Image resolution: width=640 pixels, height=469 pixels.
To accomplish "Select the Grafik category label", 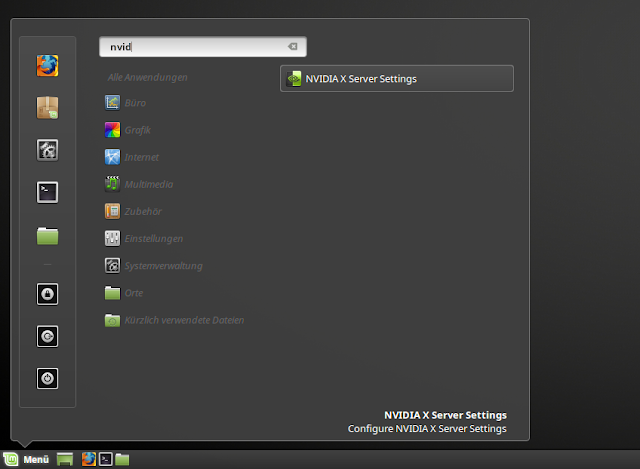I will pos(138,130).
